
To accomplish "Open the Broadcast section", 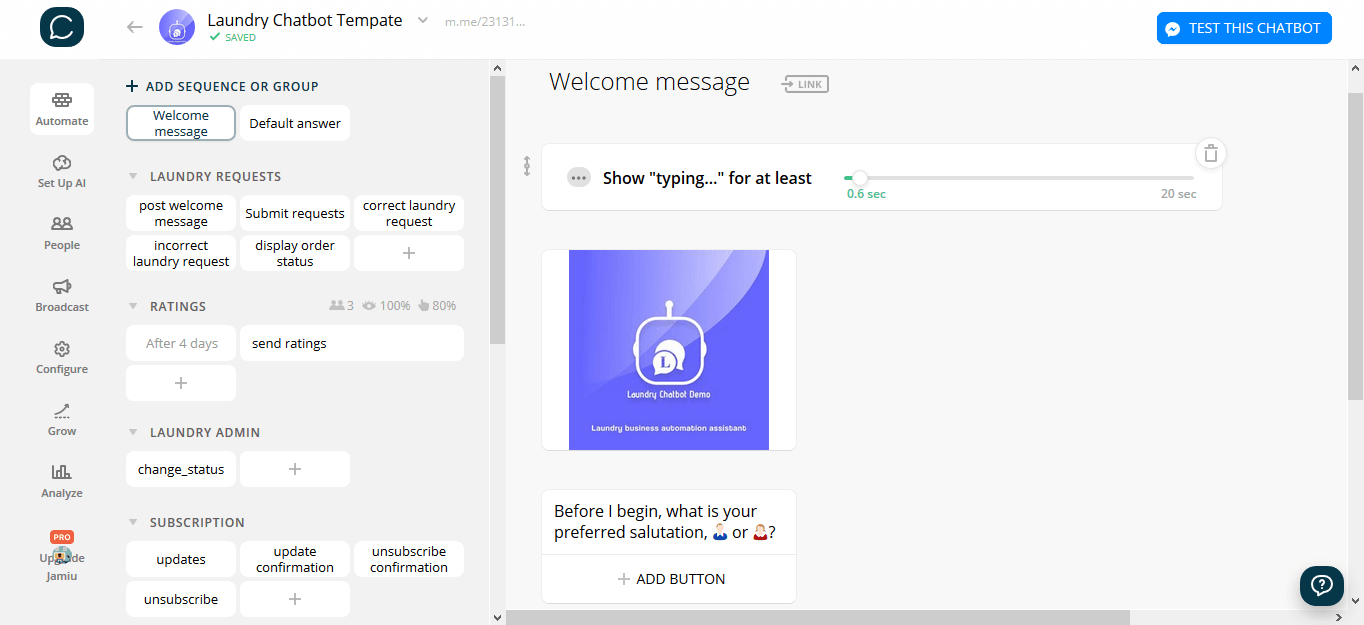I will pyautogui.click(x=62, y=295).
